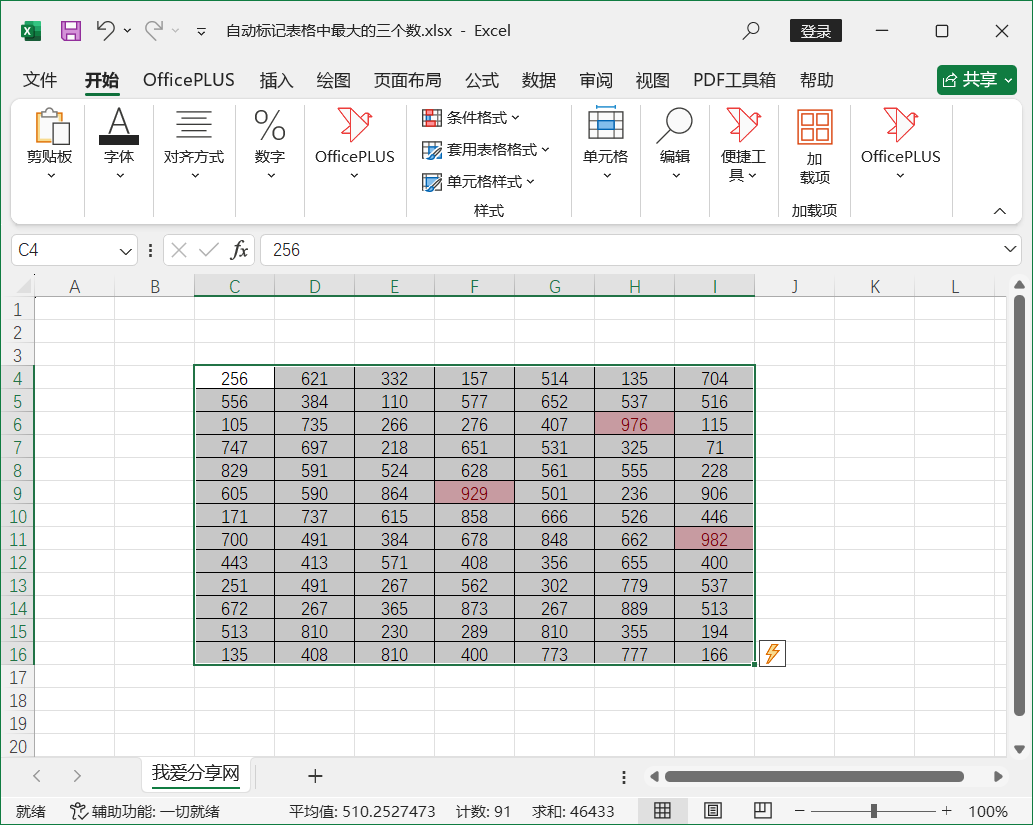Switch to Page Layout view

tap(713, 811)
